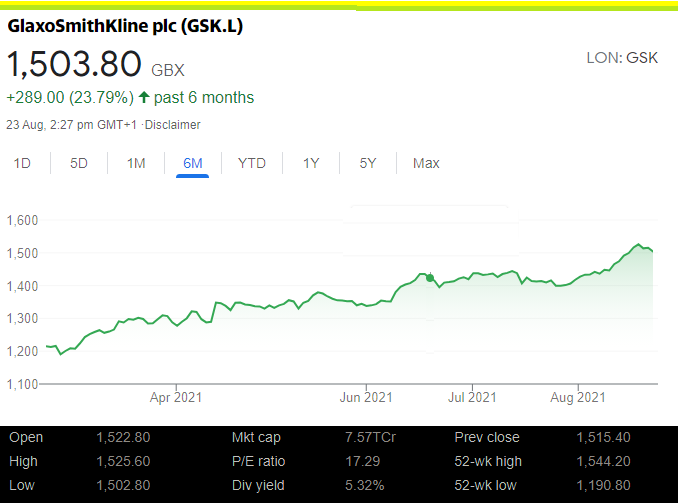Show the 1Y chart range
This screenshot has height=503, width=678.
(311, 163)
